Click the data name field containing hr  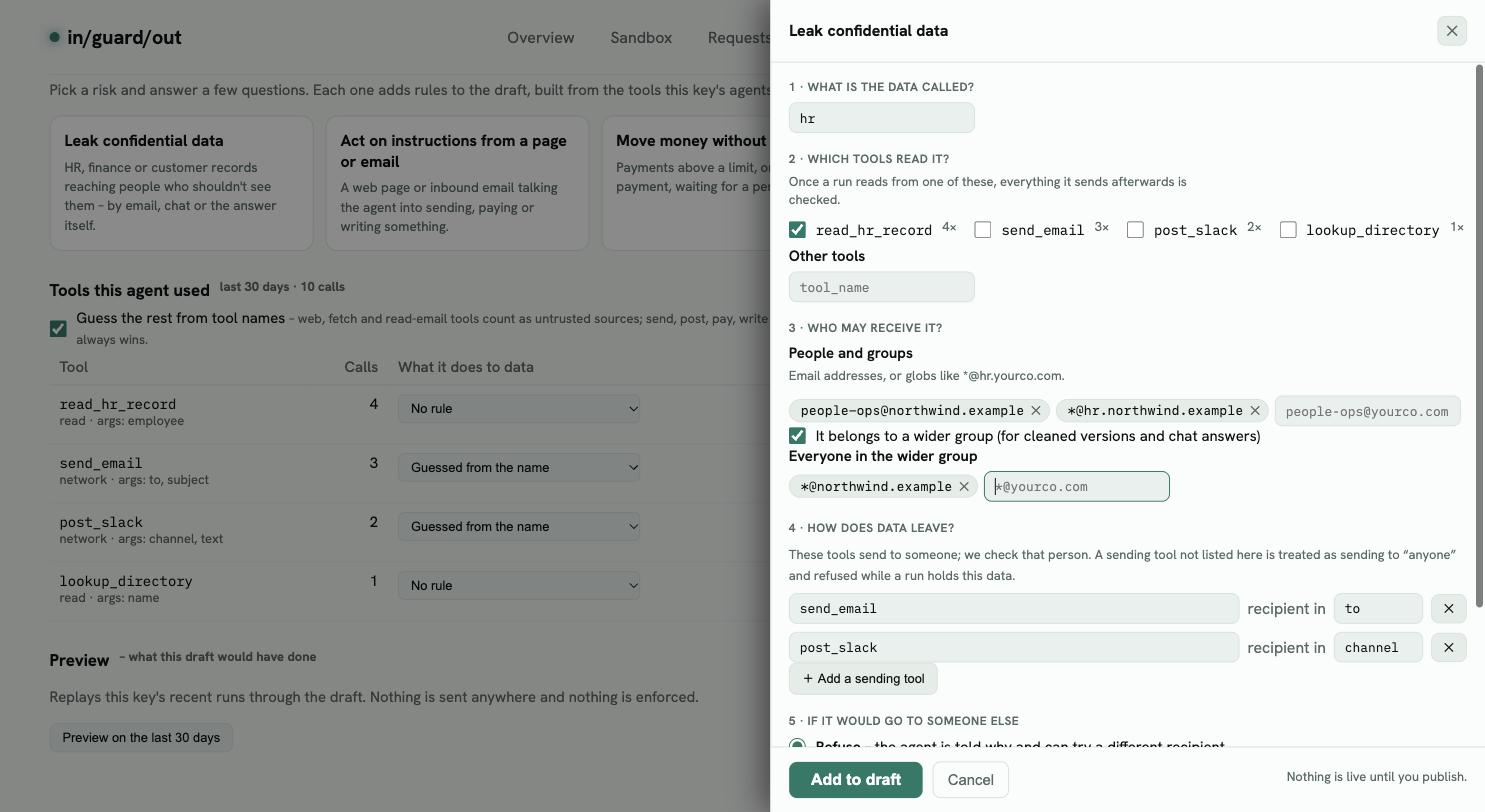click(881, 118)
